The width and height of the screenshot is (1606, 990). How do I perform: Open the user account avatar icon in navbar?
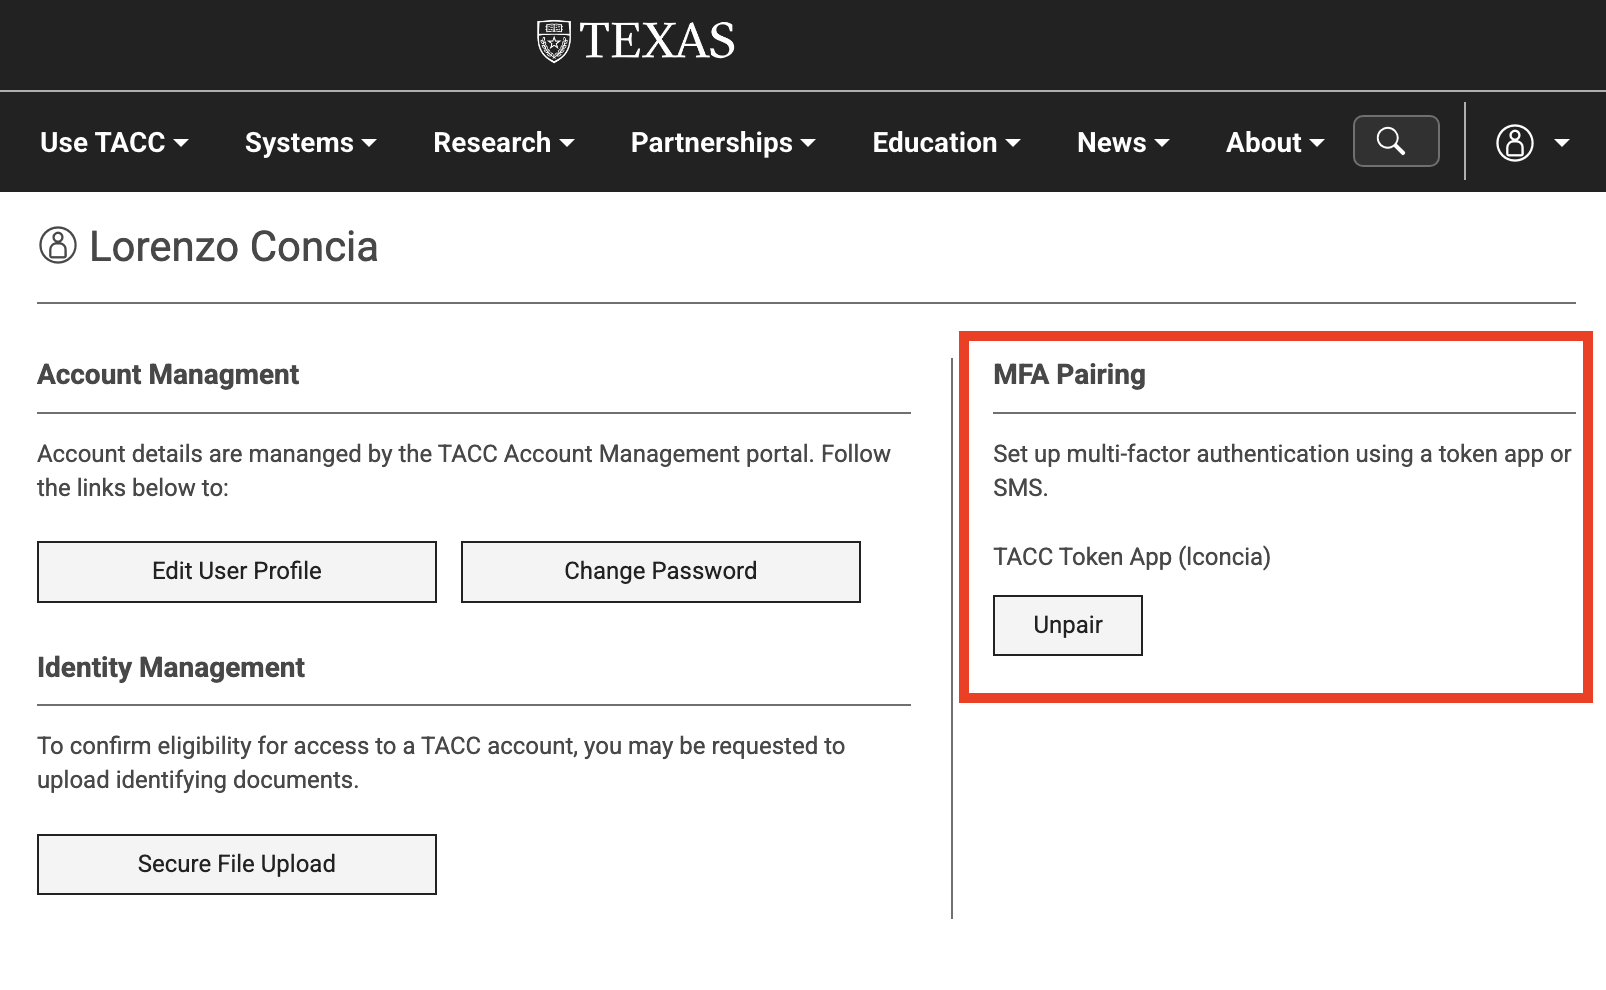pyautogui.click(x=1514, y=142)
